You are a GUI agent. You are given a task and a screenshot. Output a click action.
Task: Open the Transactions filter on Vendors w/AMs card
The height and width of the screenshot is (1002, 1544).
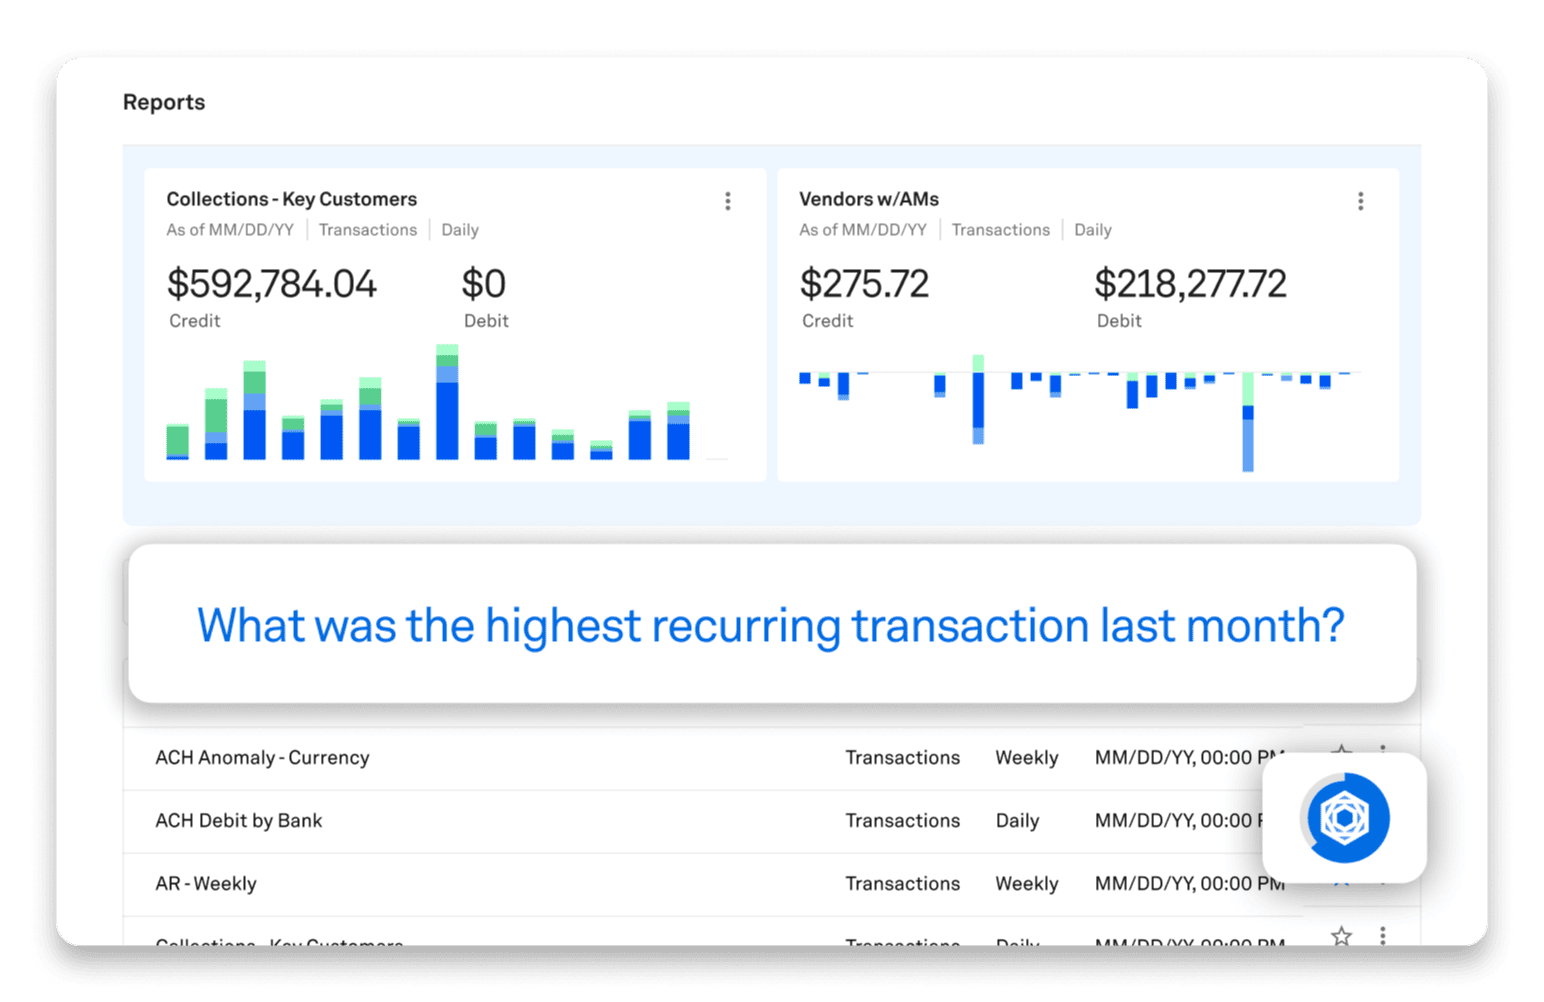(x=1000, y=229)
